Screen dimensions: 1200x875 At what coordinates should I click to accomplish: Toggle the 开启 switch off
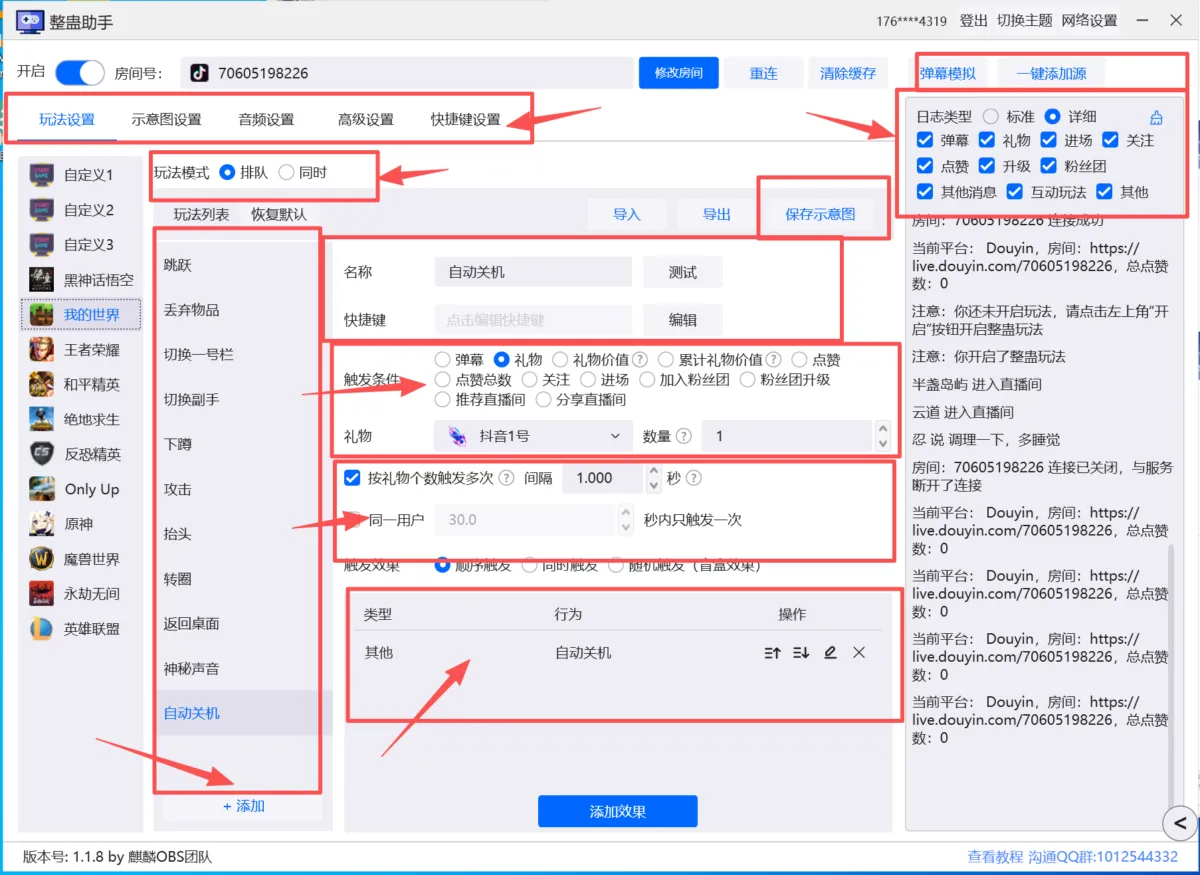(x=80, y=72)
